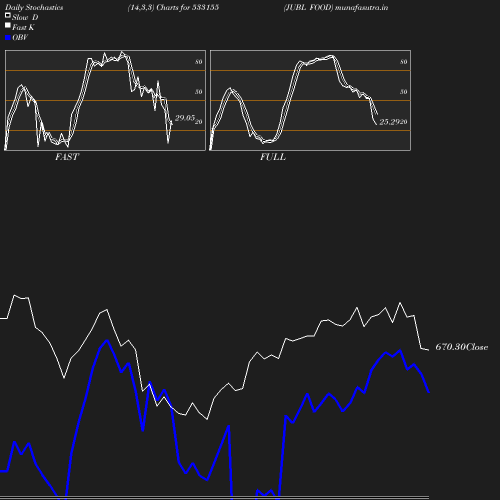Click the Fast K legend swatch

[8, 25]
